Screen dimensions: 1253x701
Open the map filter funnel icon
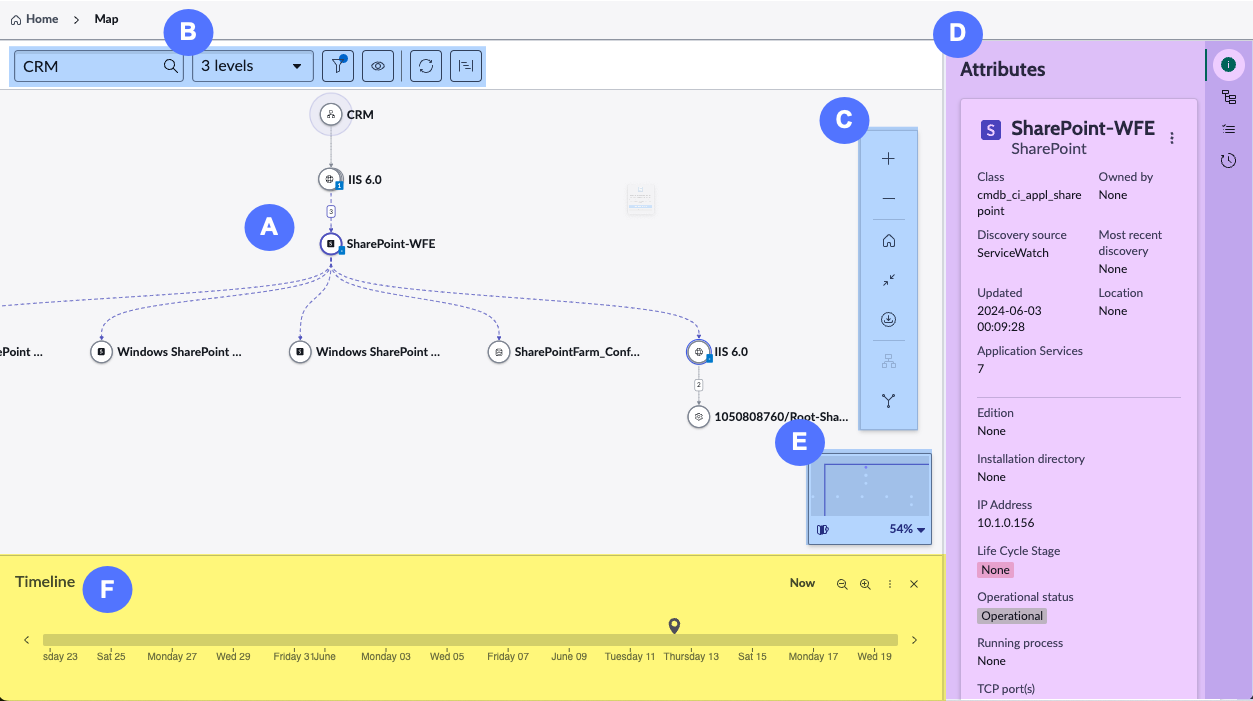point(338,66)
